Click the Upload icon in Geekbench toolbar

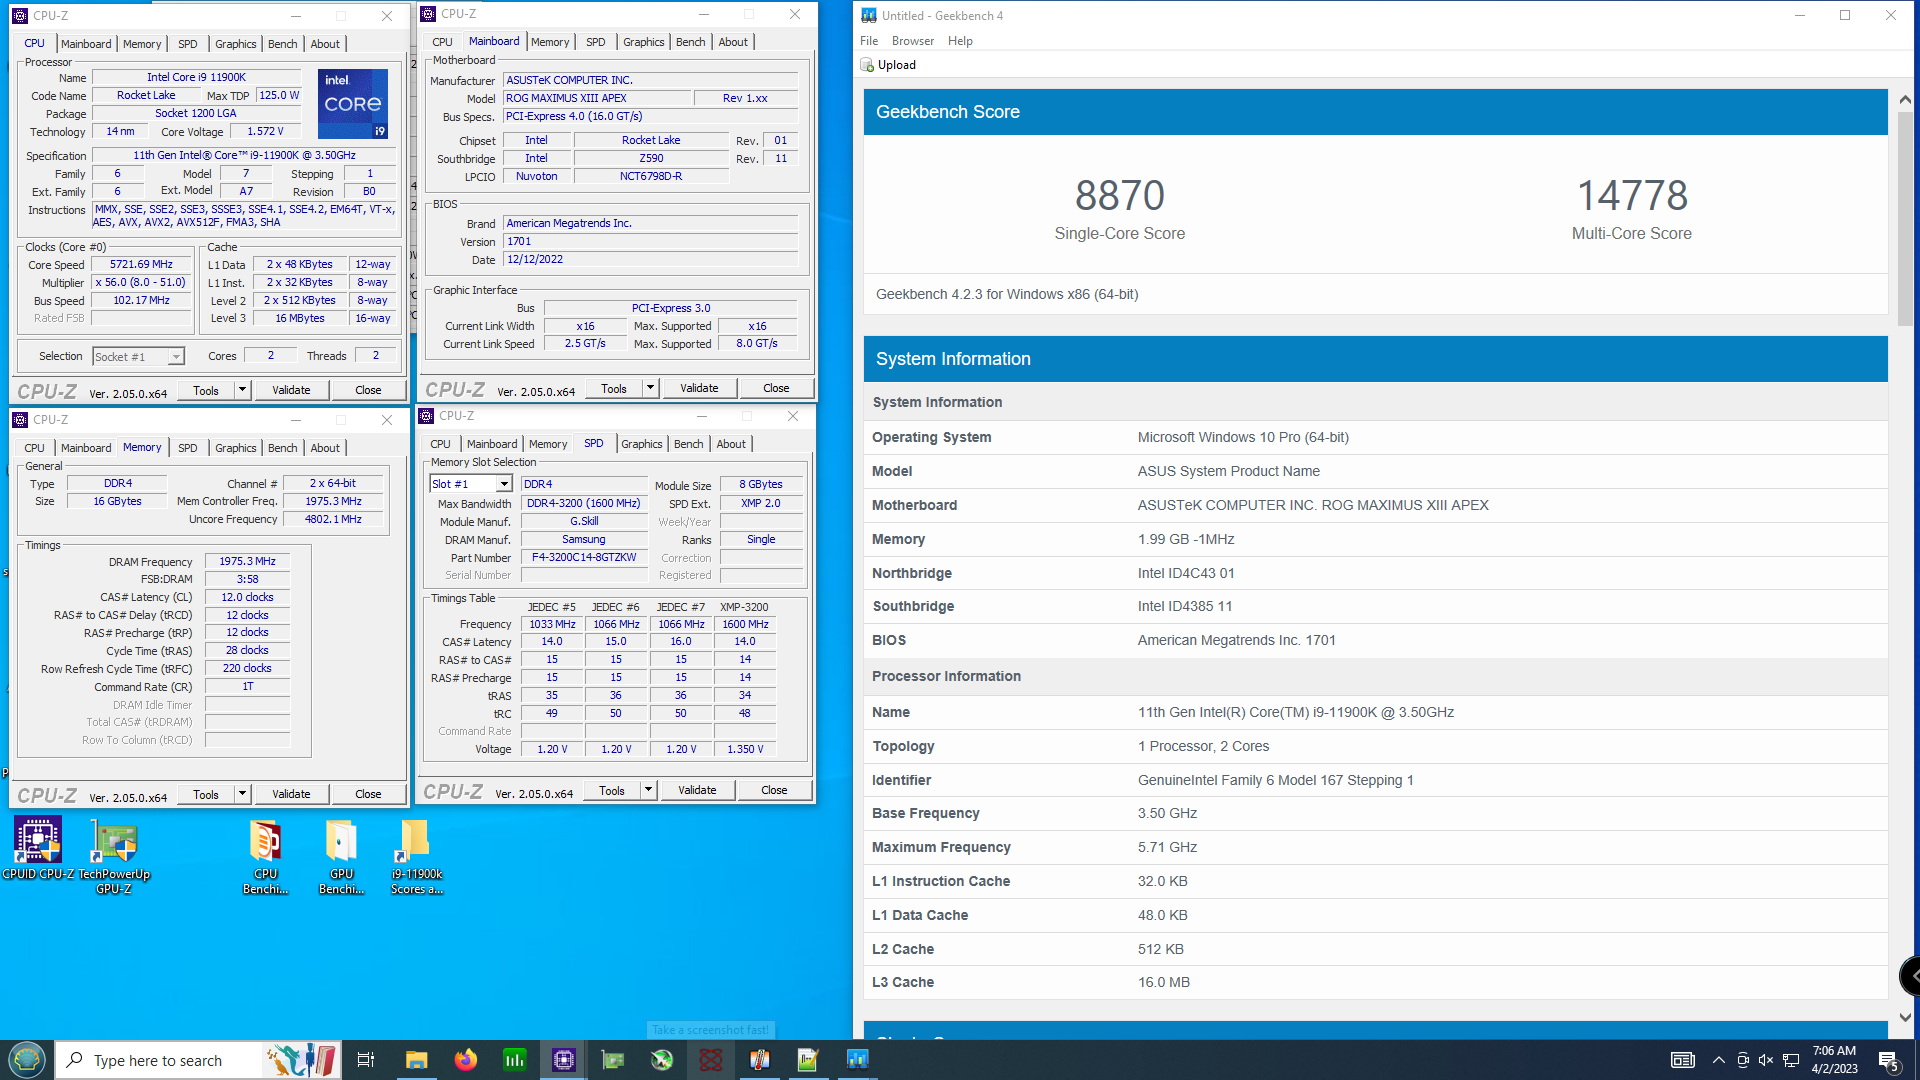(867, 65)
